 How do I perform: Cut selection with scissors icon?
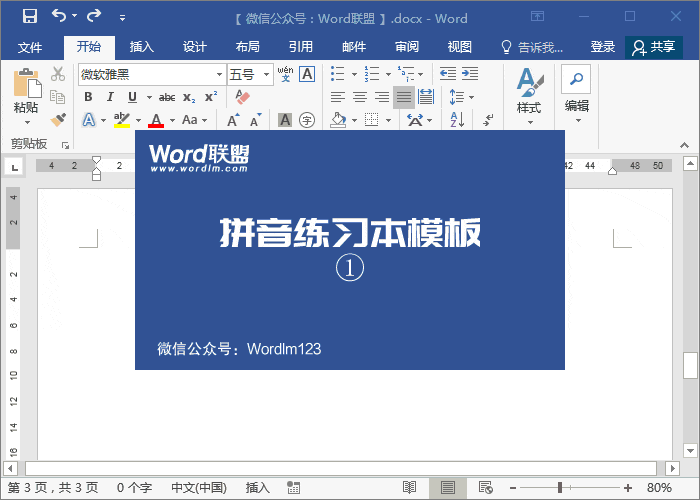coord(58,74)
